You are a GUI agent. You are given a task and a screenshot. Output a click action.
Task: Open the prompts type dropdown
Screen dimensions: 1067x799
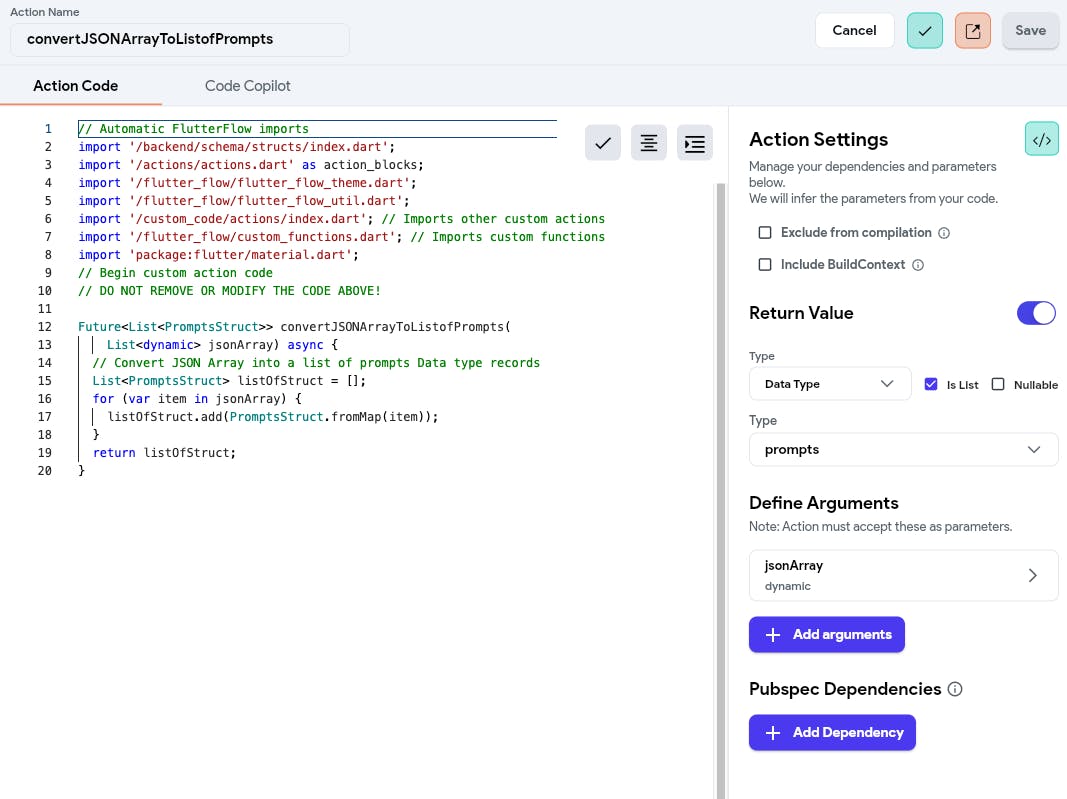[x=903, y=450]
